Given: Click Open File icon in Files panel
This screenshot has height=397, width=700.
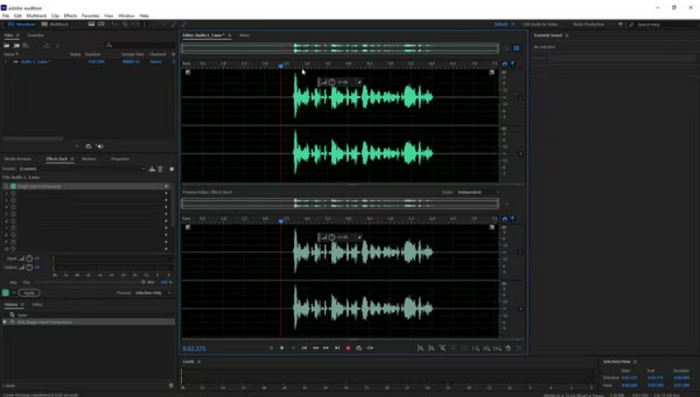Looking at the screenshot, I should (7, 46).
